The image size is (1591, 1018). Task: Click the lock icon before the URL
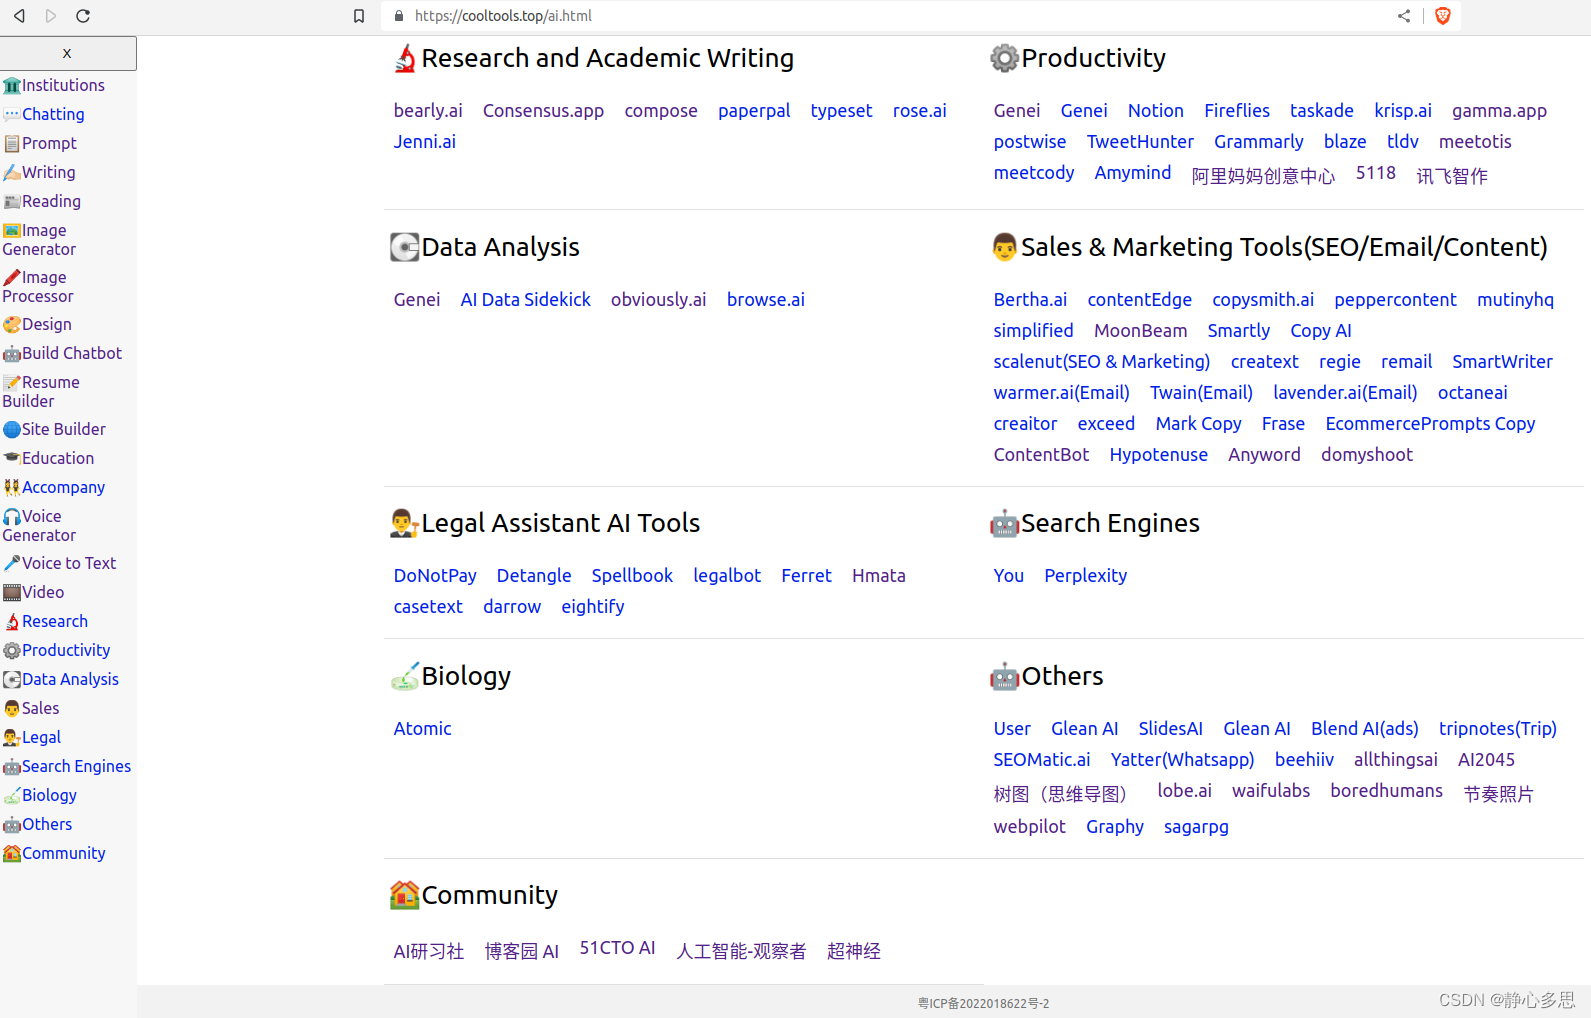pos(399,16)
